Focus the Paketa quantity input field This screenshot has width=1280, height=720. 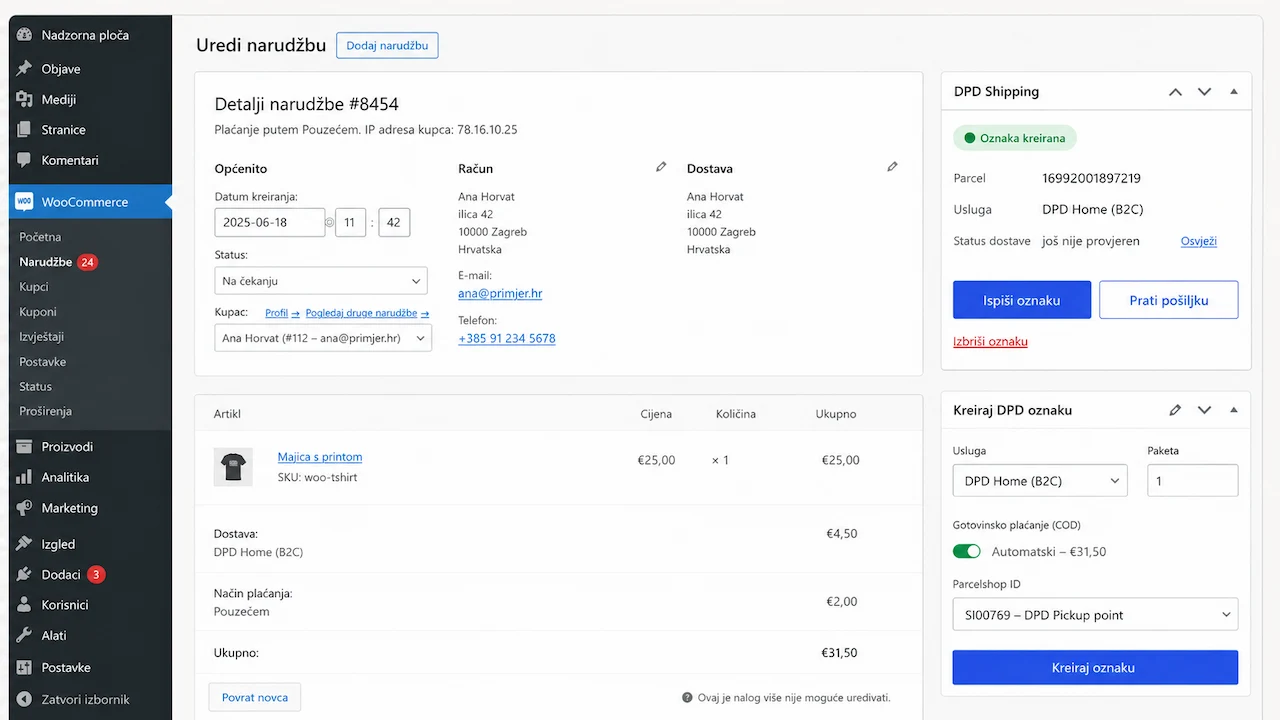[1193, 481]
